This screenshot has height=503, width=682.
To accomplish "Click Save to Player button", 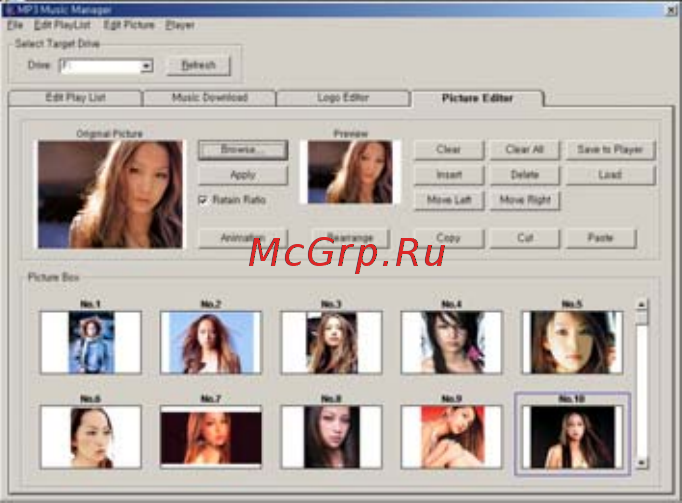I will coord(610,150).
